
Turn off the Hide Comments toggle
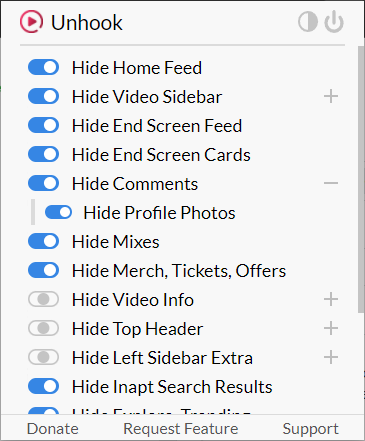point(44,183)
